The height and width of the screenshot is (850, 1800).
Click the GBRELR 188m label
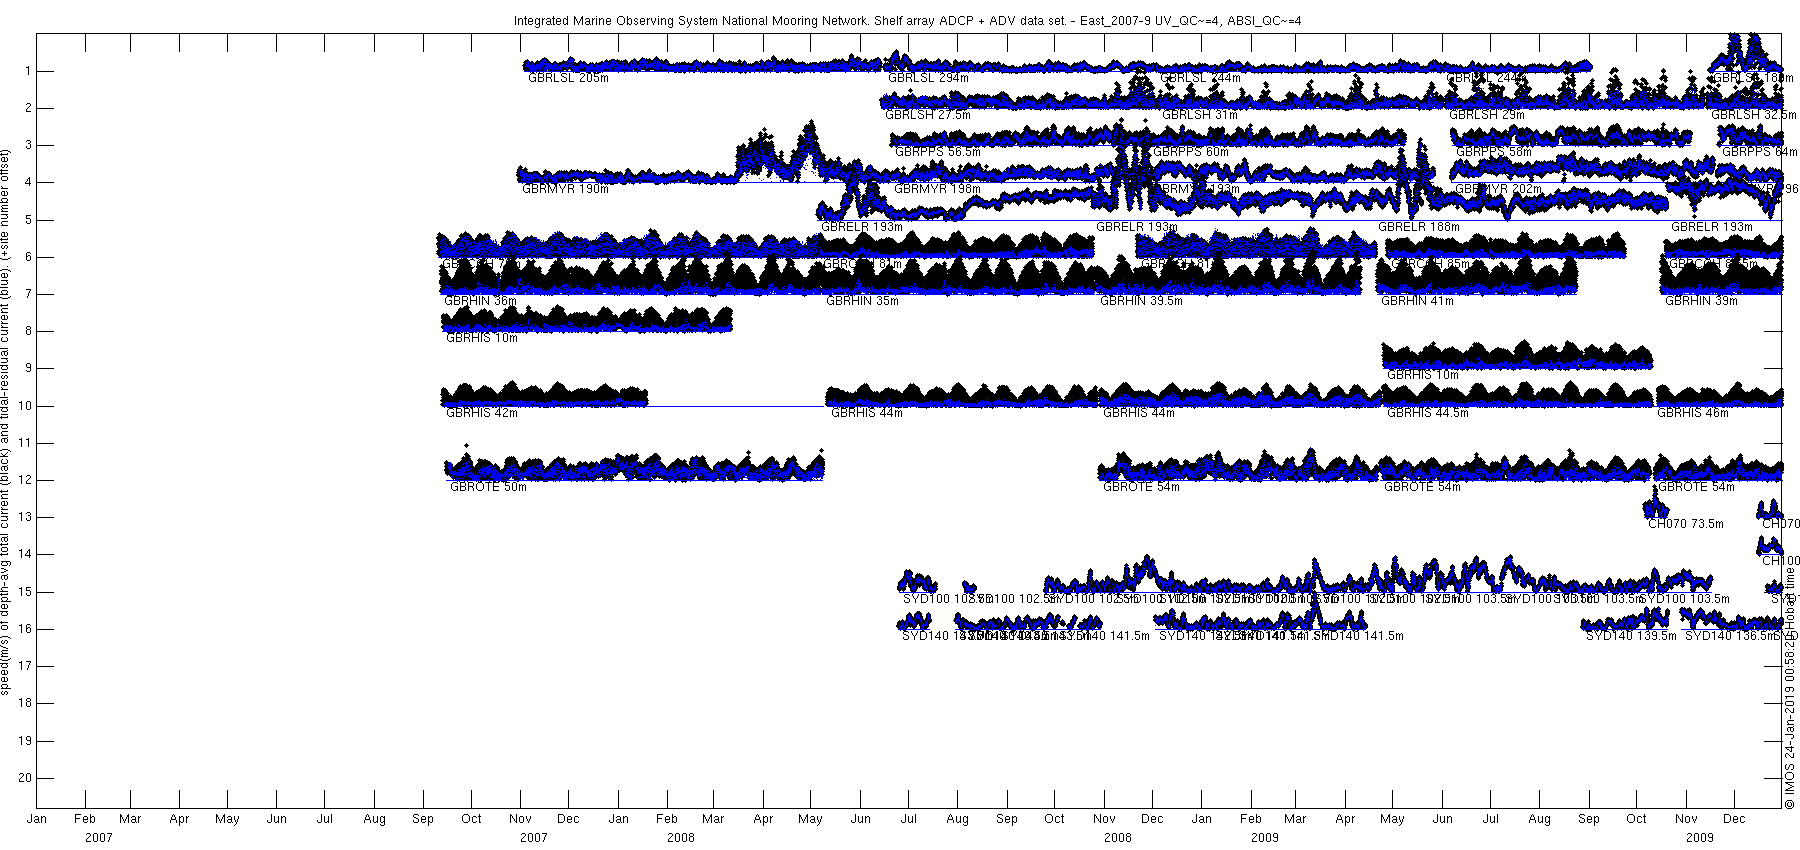click(x=1418, y=226)
